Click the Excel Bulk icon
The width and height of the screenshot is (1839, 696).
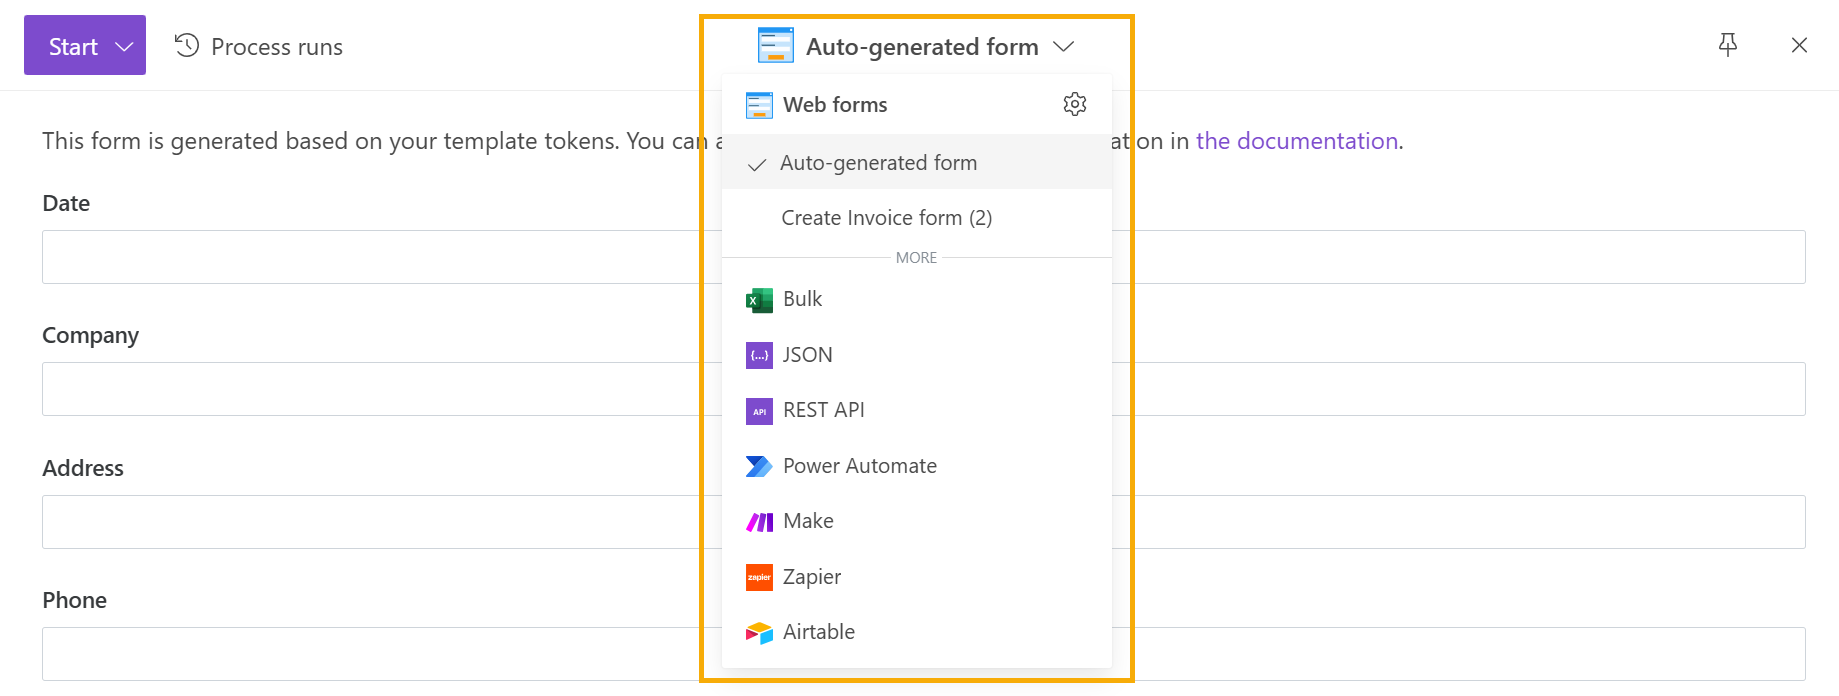click(x=759, y=300)
